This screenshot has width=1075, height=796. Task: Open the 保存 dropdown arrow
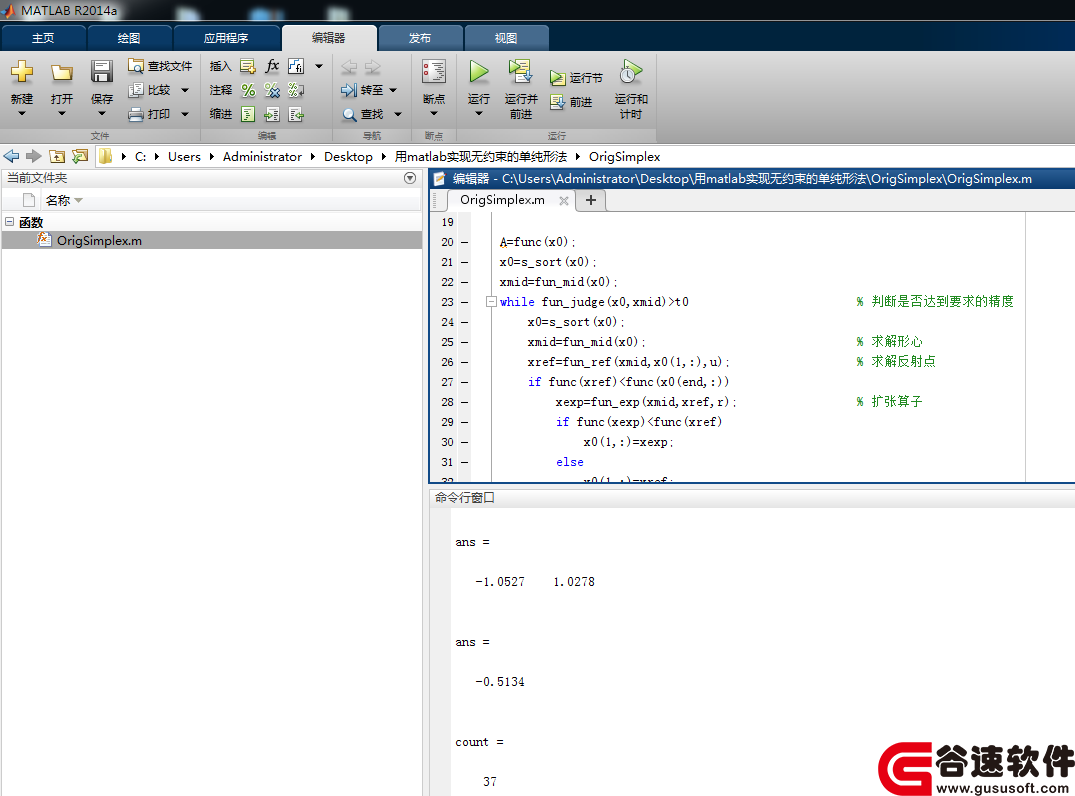[101, 114]
